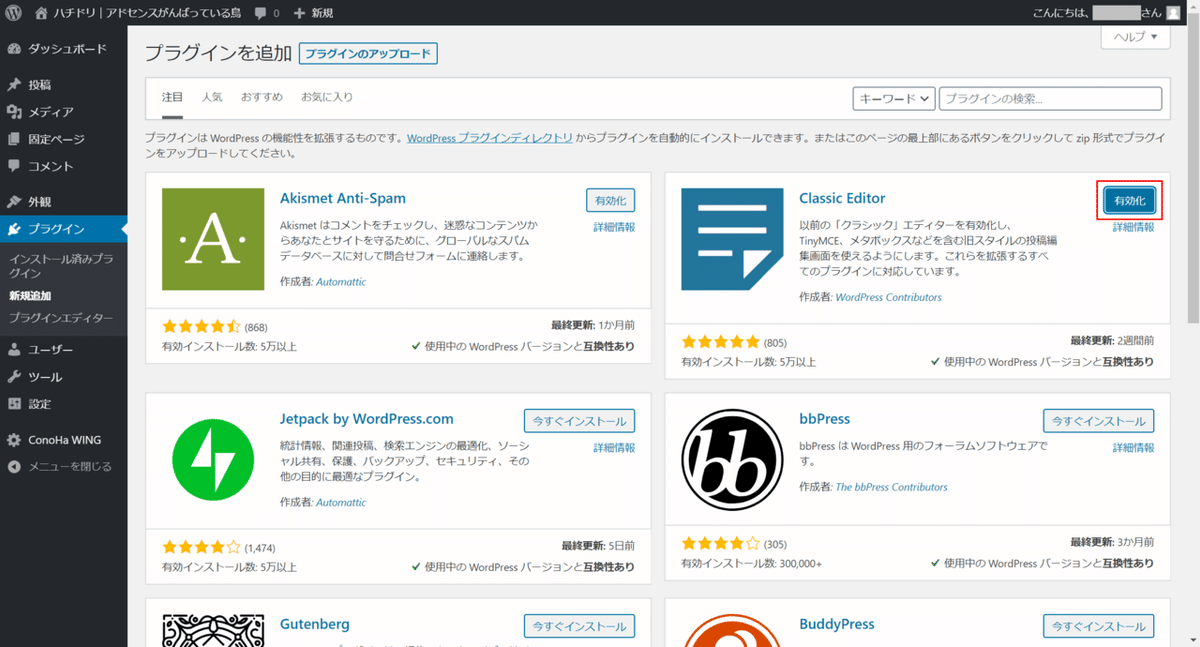Expand the ヘルプ help dropdown
This screenshot has height=647, width=1200.
pyautogui.click(x=1135, y=37)
